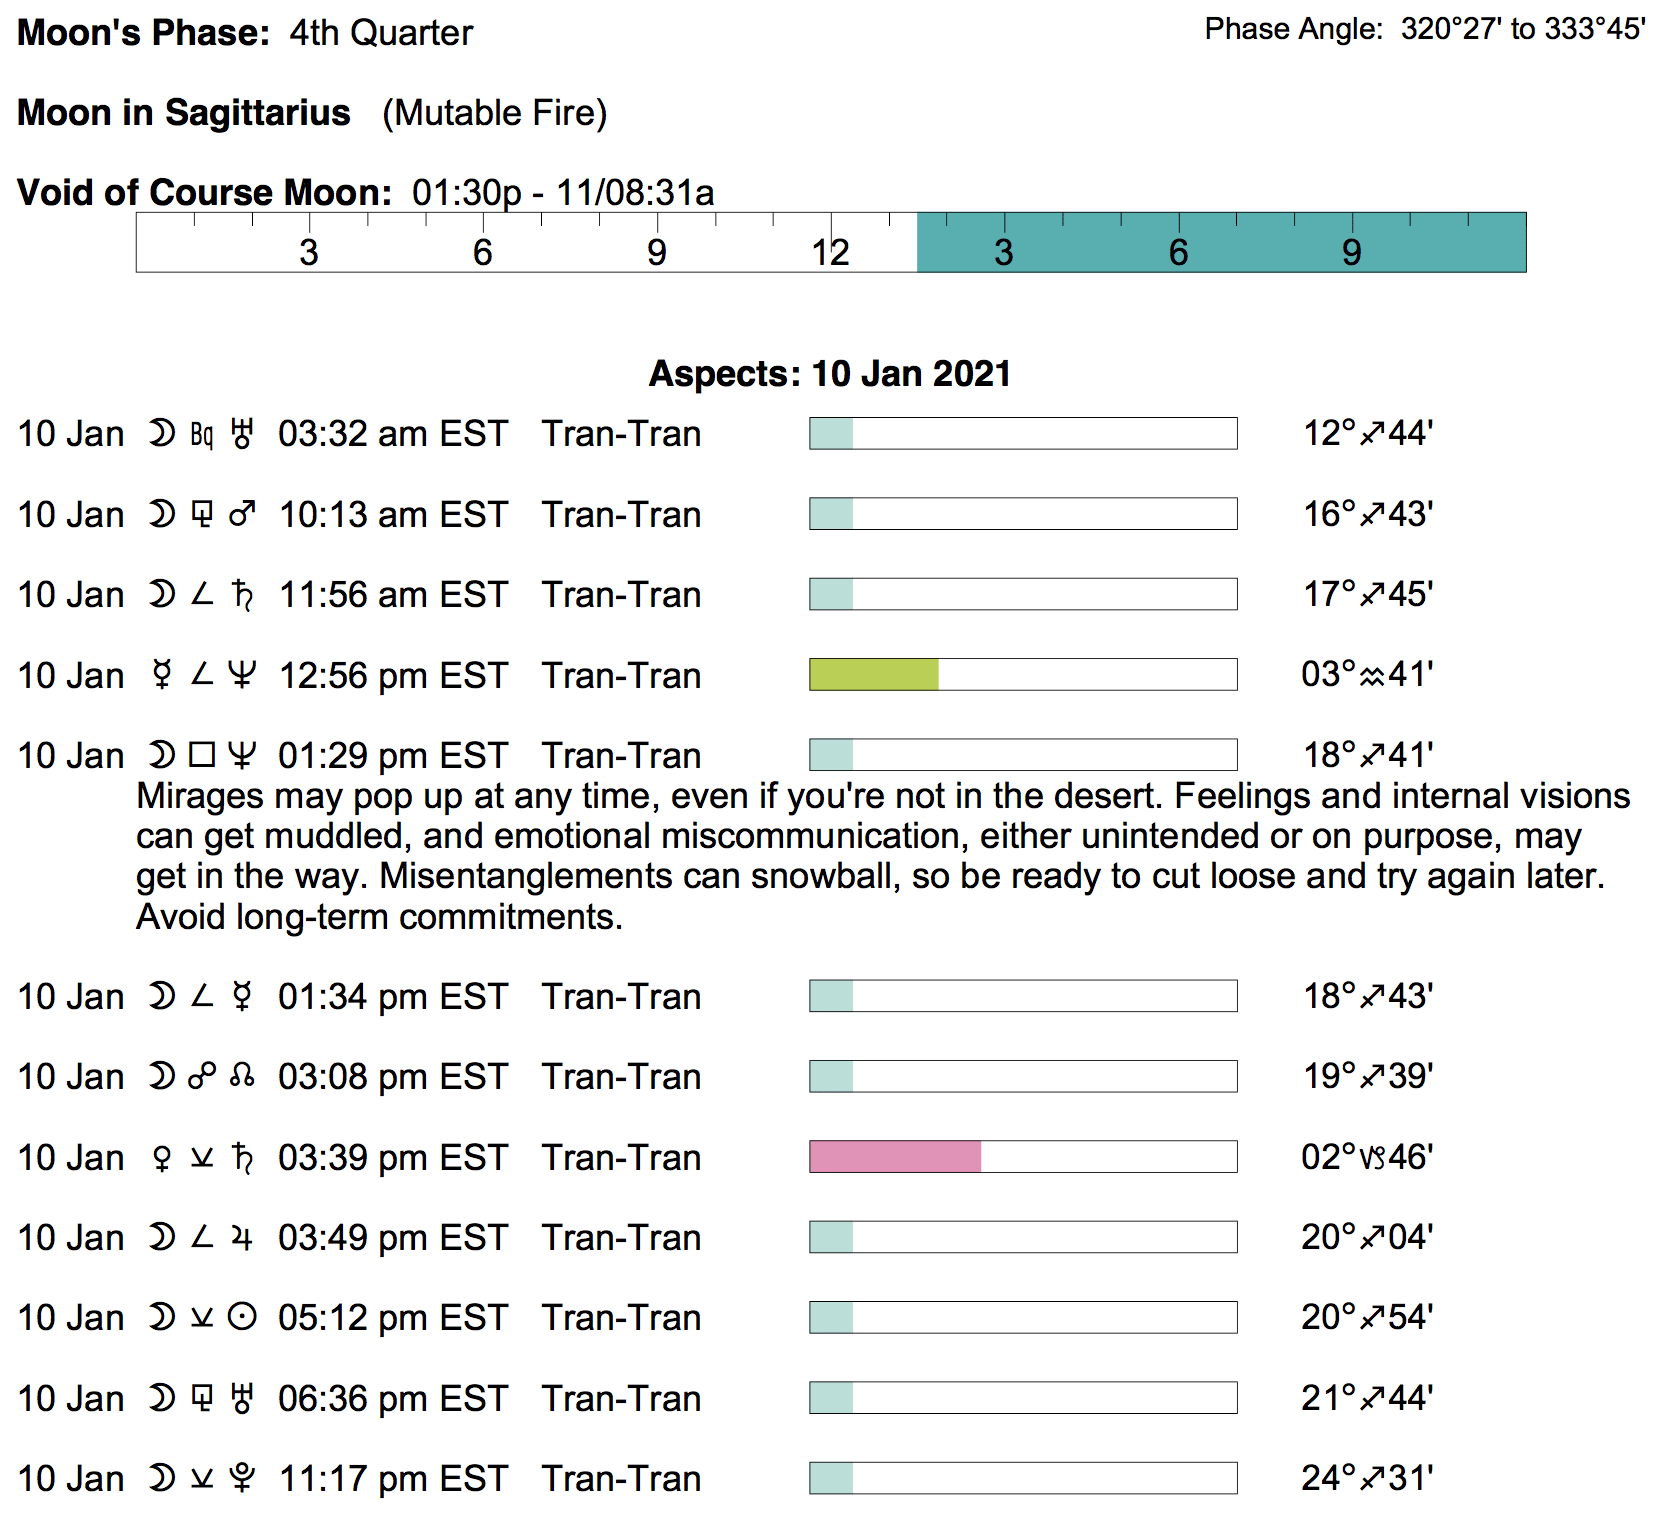Viewport: 1662px width, 1522px height.
Task: Click the green strength bar for Mercury-Neptune
Action: 874,675
